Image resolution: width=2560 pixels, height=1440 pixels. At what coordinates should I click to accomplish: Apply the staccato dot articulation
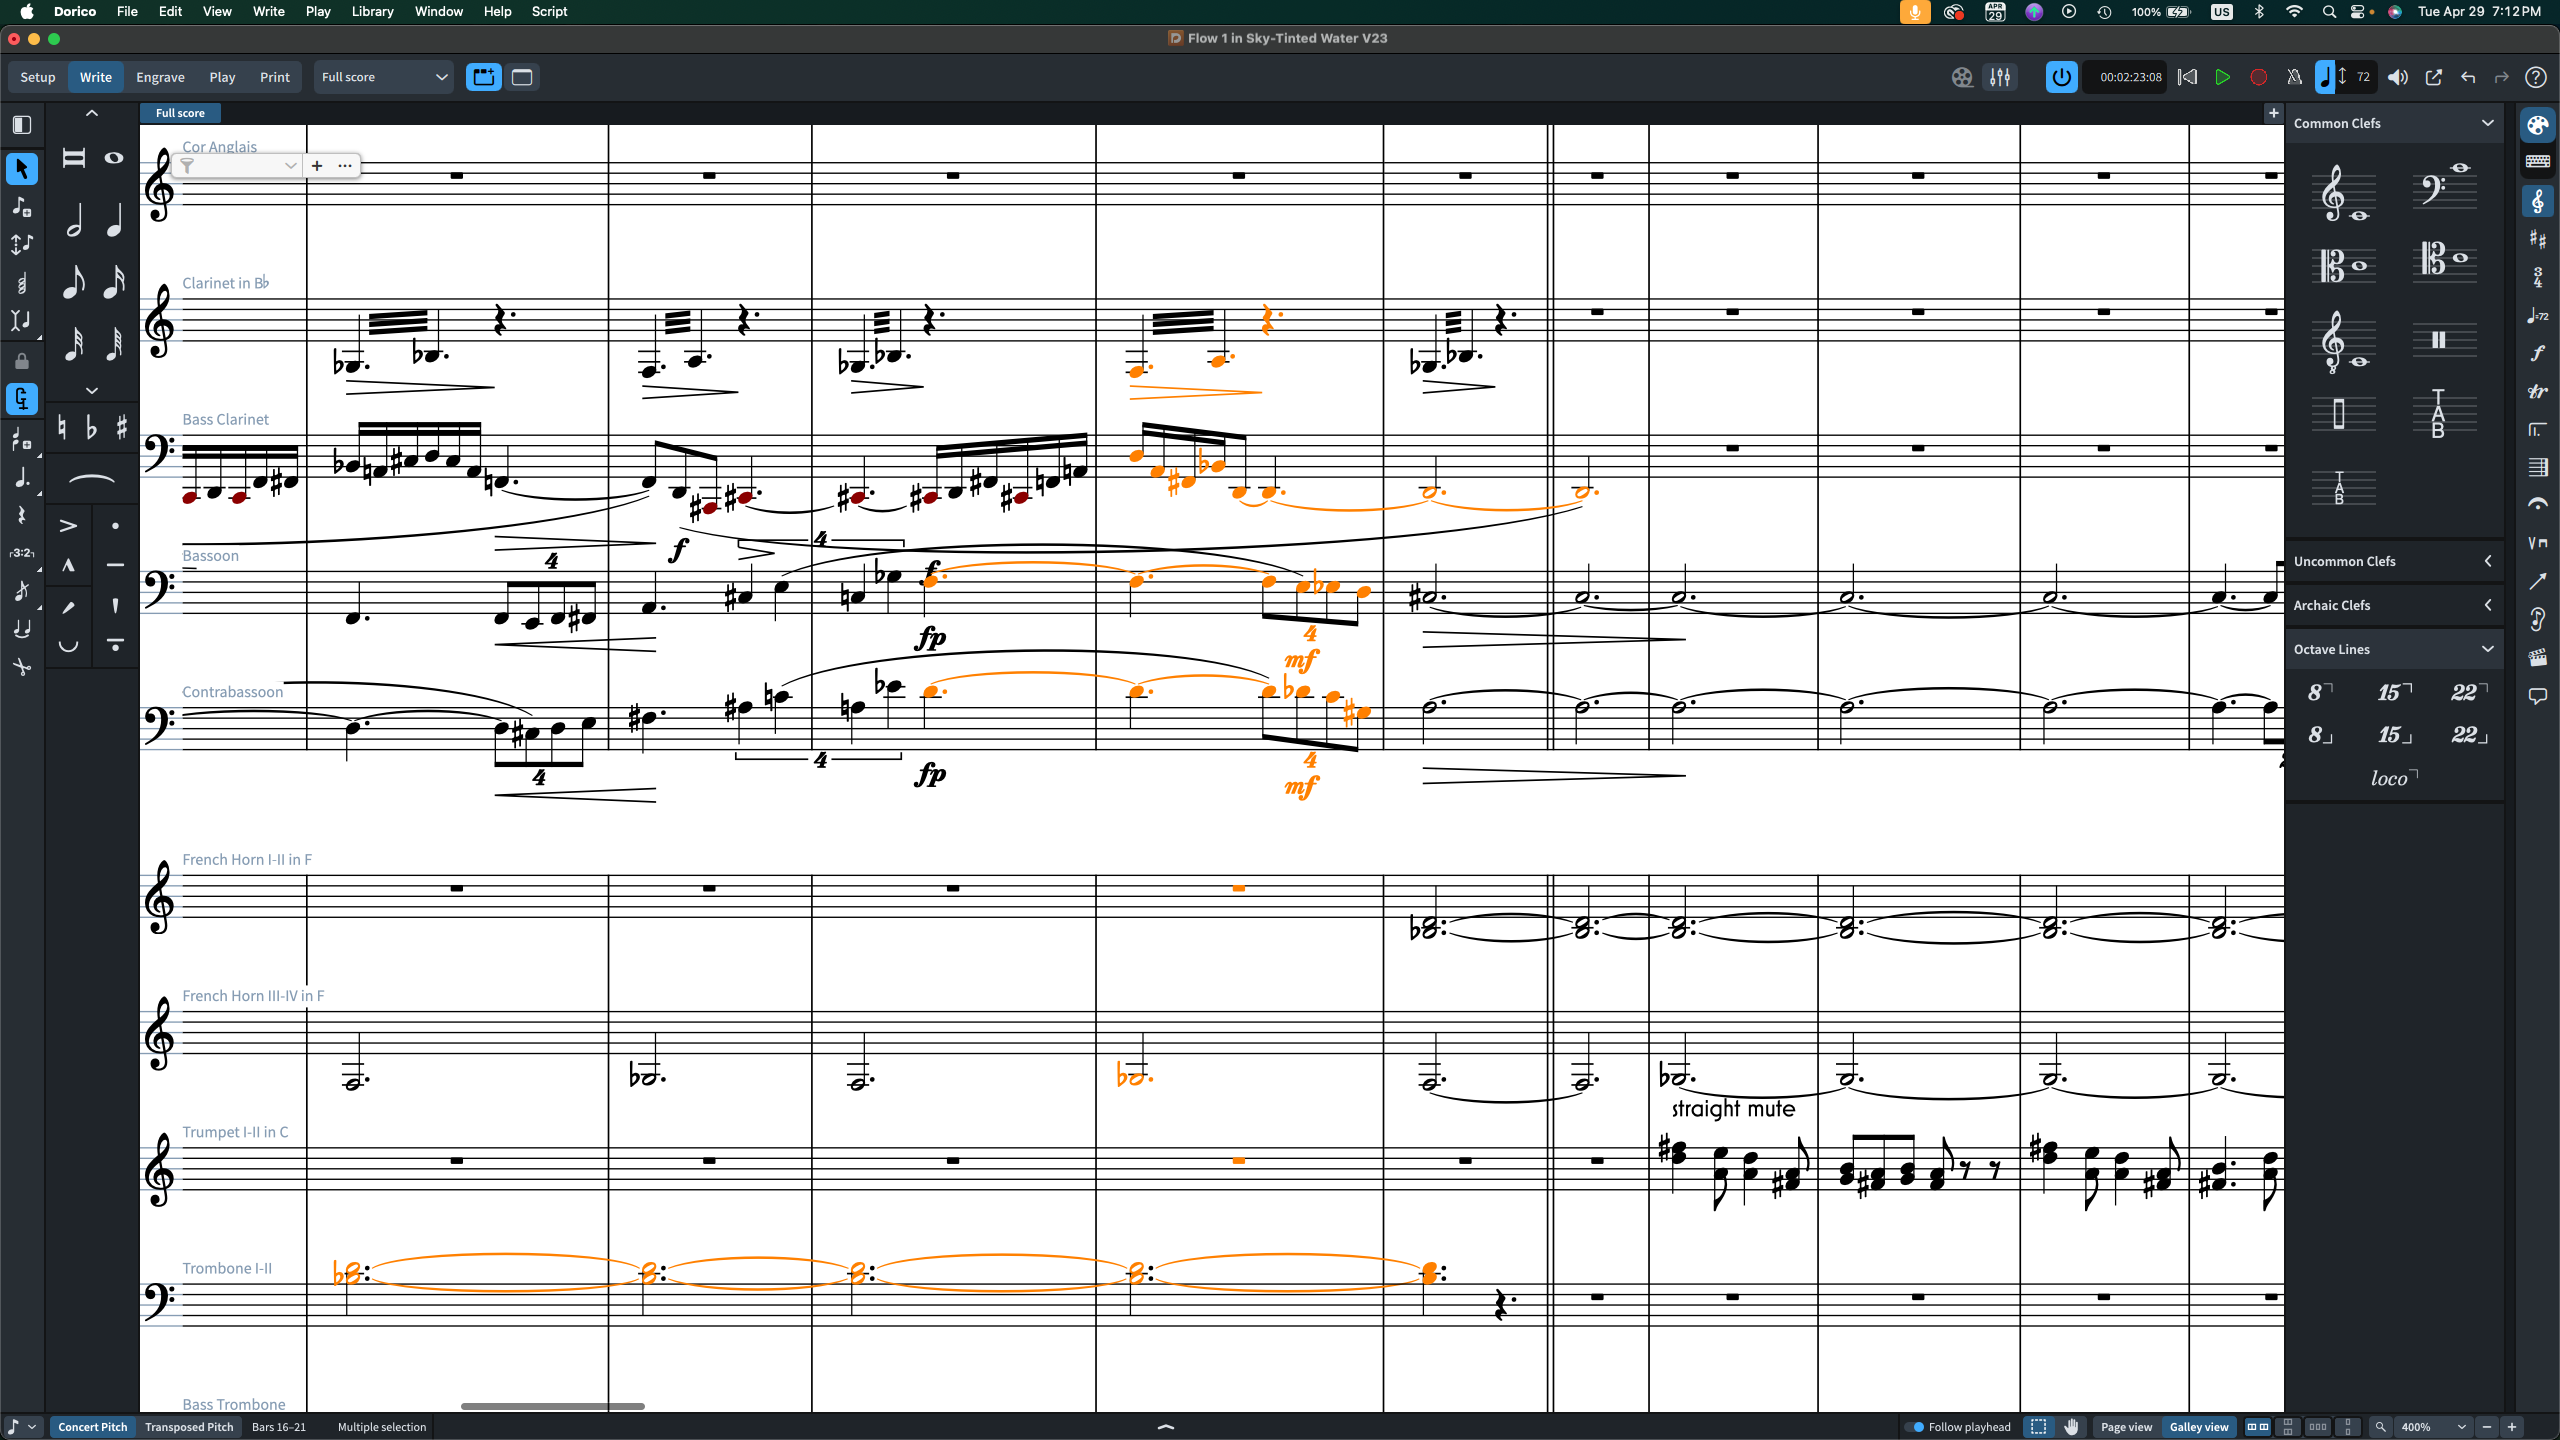tap(115, 526)
